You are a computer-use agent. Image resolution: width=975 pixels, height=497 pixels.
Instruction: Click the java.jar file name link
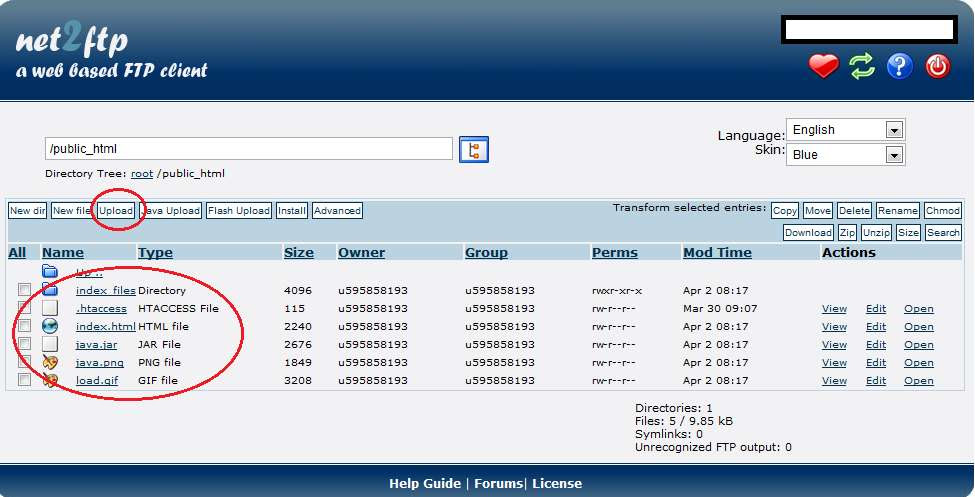click(x=96, y=345)
